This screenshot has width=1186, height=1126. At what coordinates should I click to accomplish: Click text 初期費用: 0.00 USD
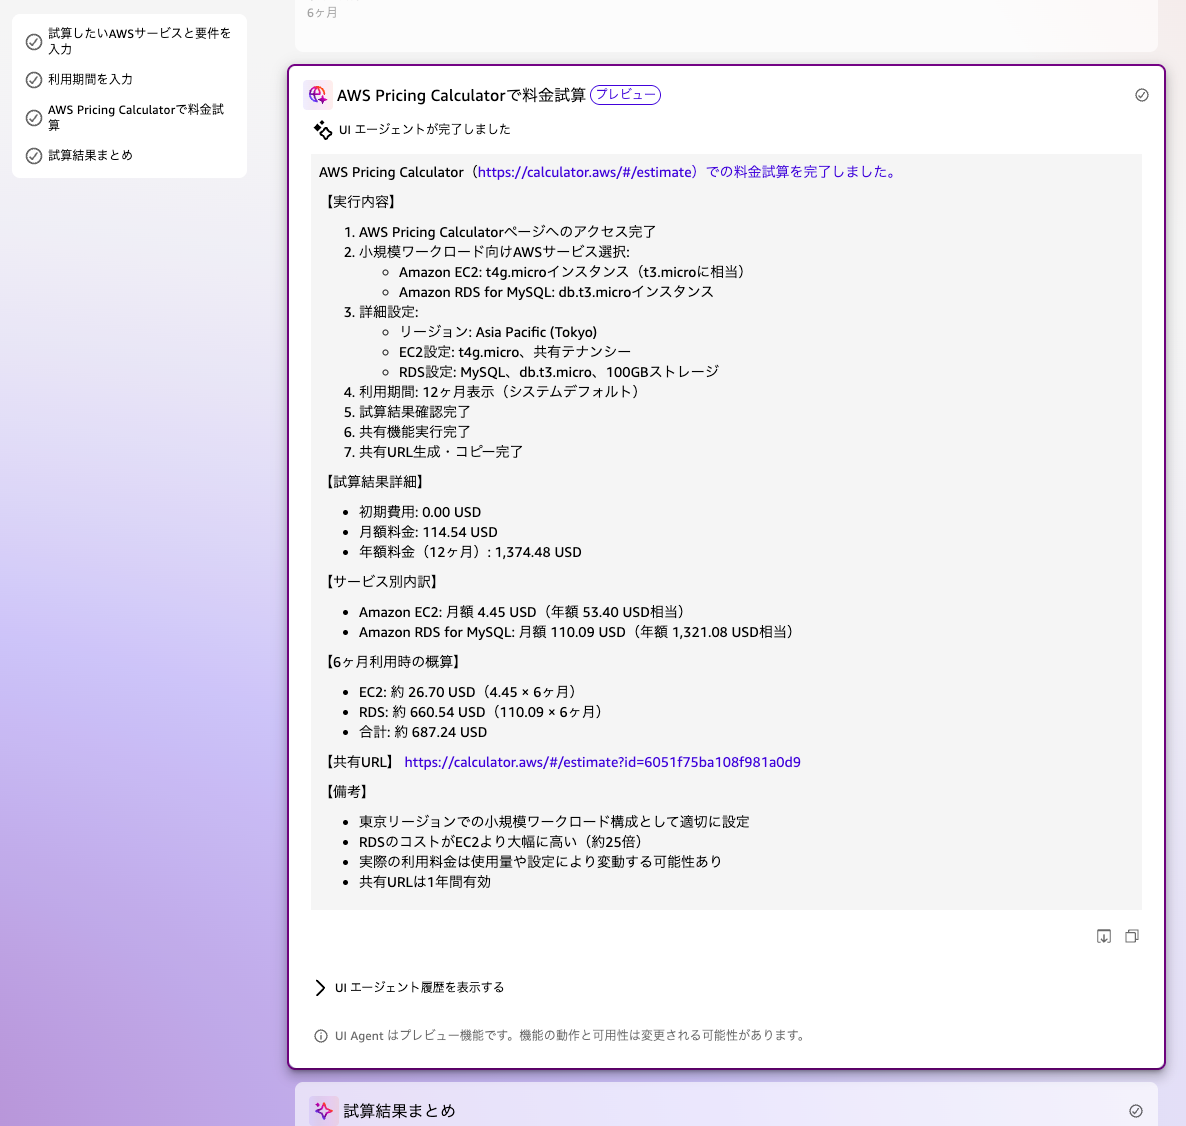coord(420,512)
